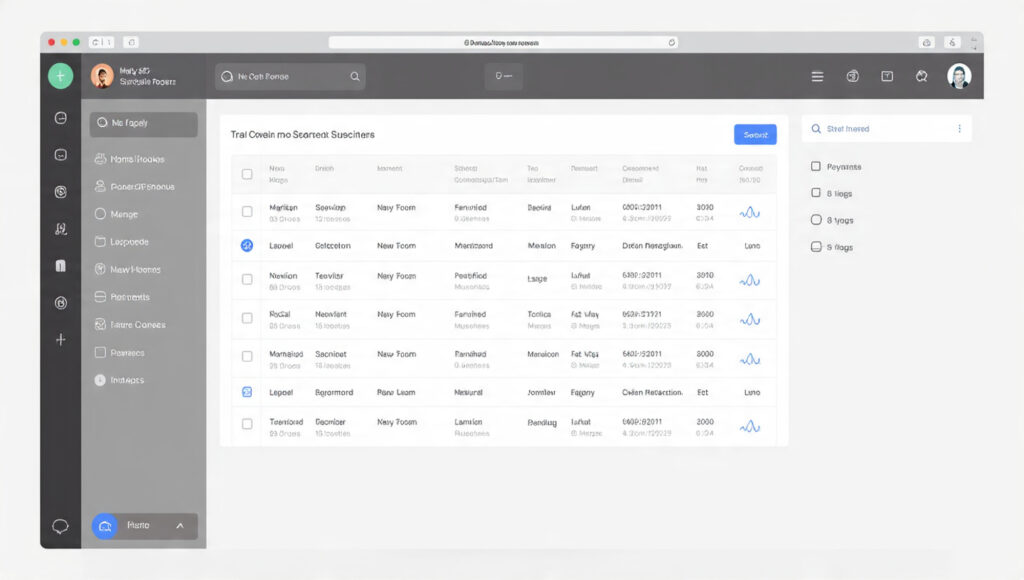Open the three-dot menu in the right search panel

[x=959, y=129]
